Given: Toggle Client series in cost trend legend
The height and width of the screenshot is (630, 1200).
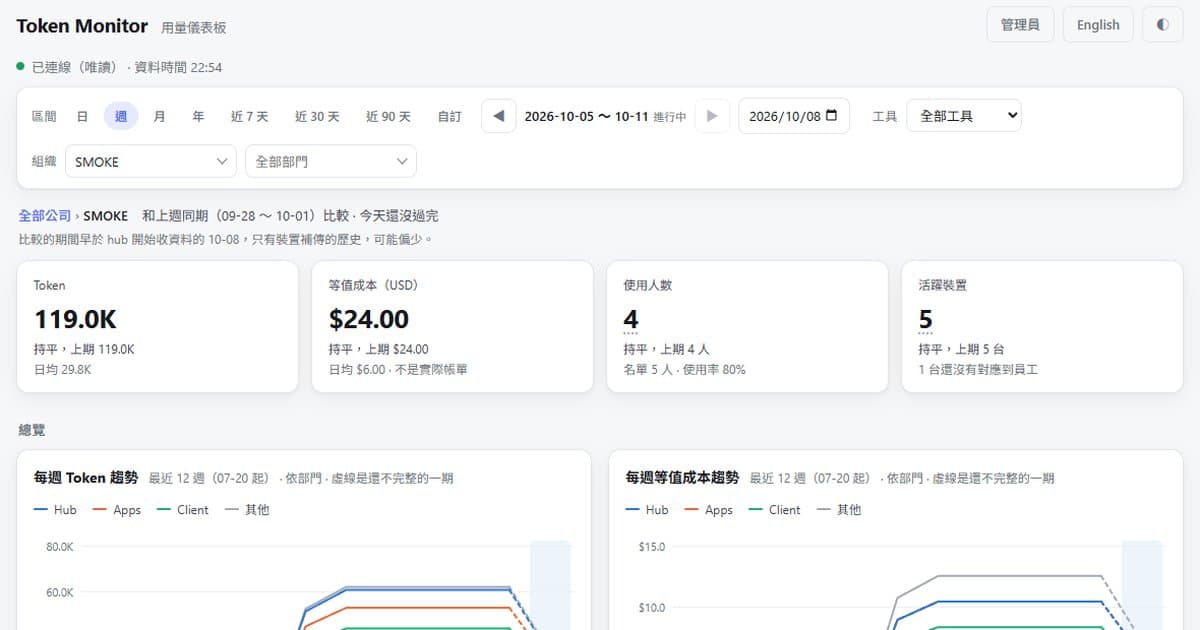Looking at the screenshot, I should (775, 510).
